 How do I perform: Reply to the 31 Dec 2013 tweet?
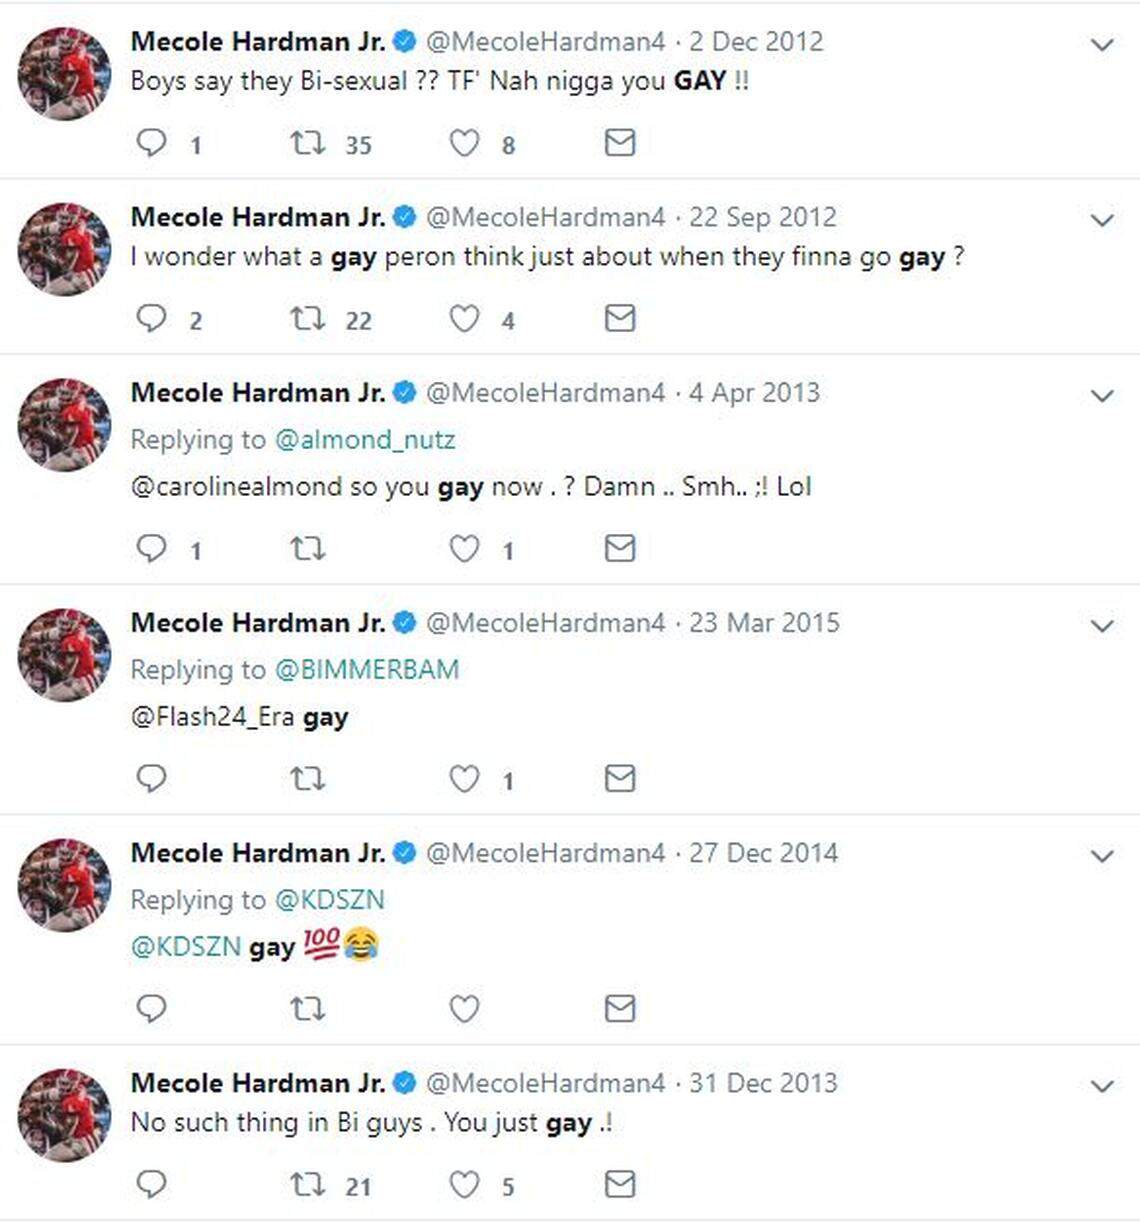(151, 1184)
